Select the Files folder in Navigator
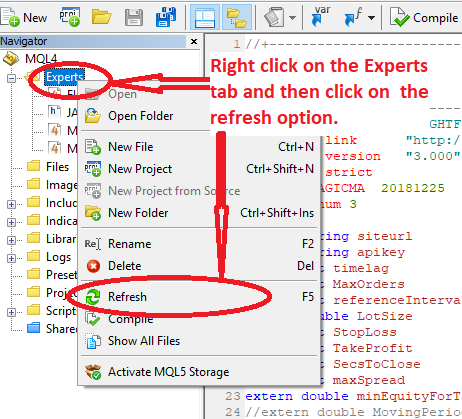 [x=57, y=167]
